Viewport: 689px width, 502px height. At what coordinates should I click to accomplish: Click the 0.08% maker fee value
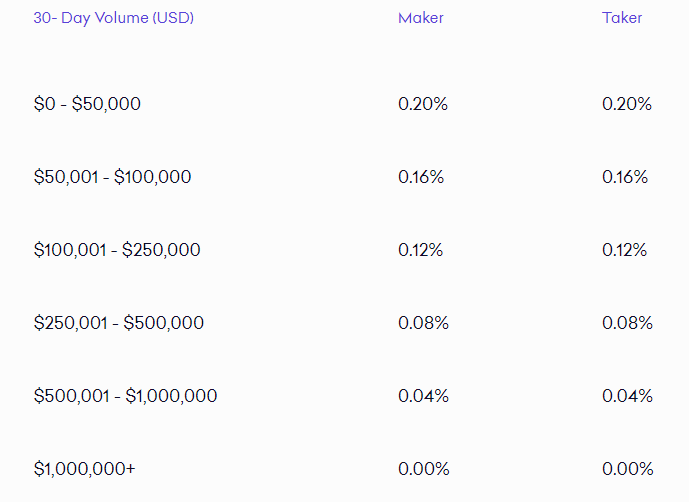pos(423,323)
